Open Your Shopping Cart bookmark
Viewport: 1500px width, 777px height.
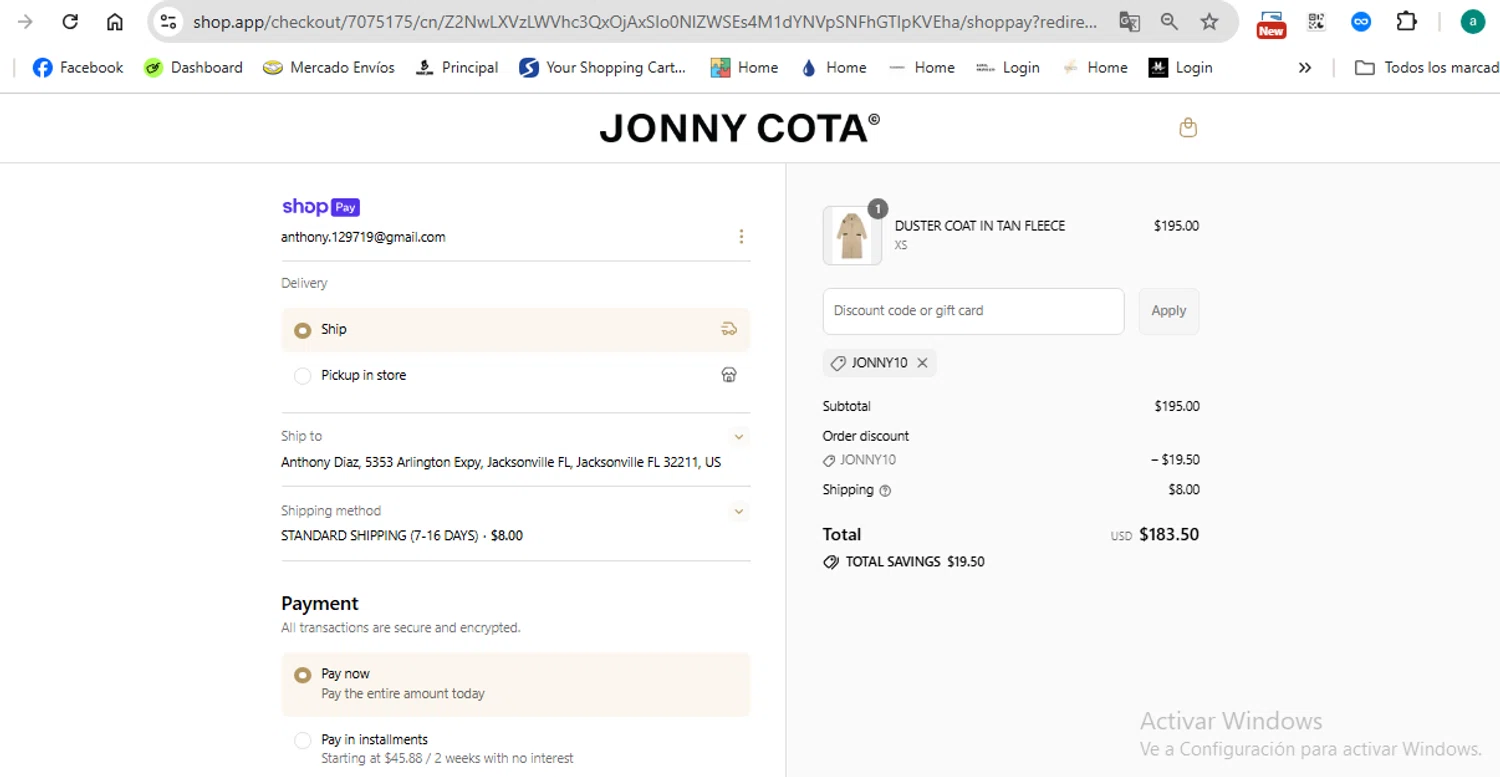[x=603, y=67]
